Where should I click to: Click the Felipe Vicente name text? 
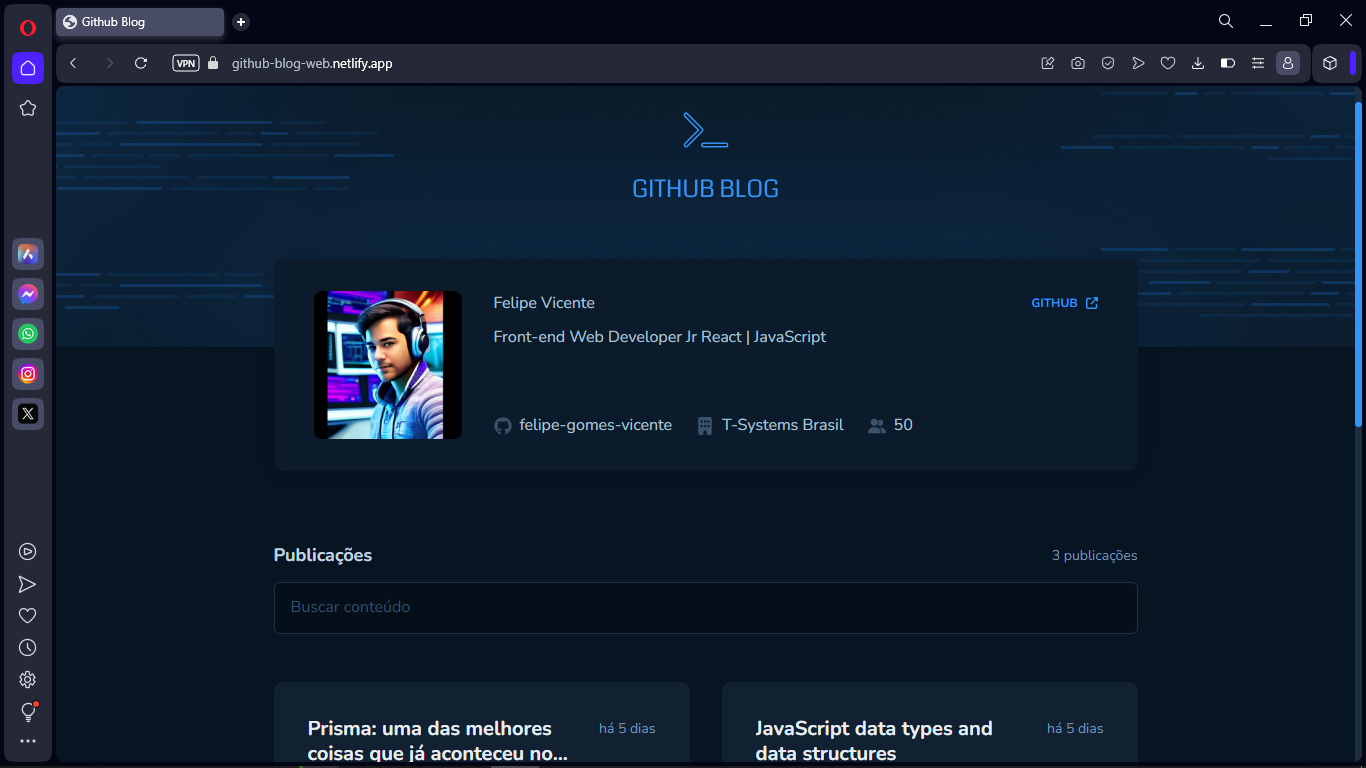(x=544, y=303)
